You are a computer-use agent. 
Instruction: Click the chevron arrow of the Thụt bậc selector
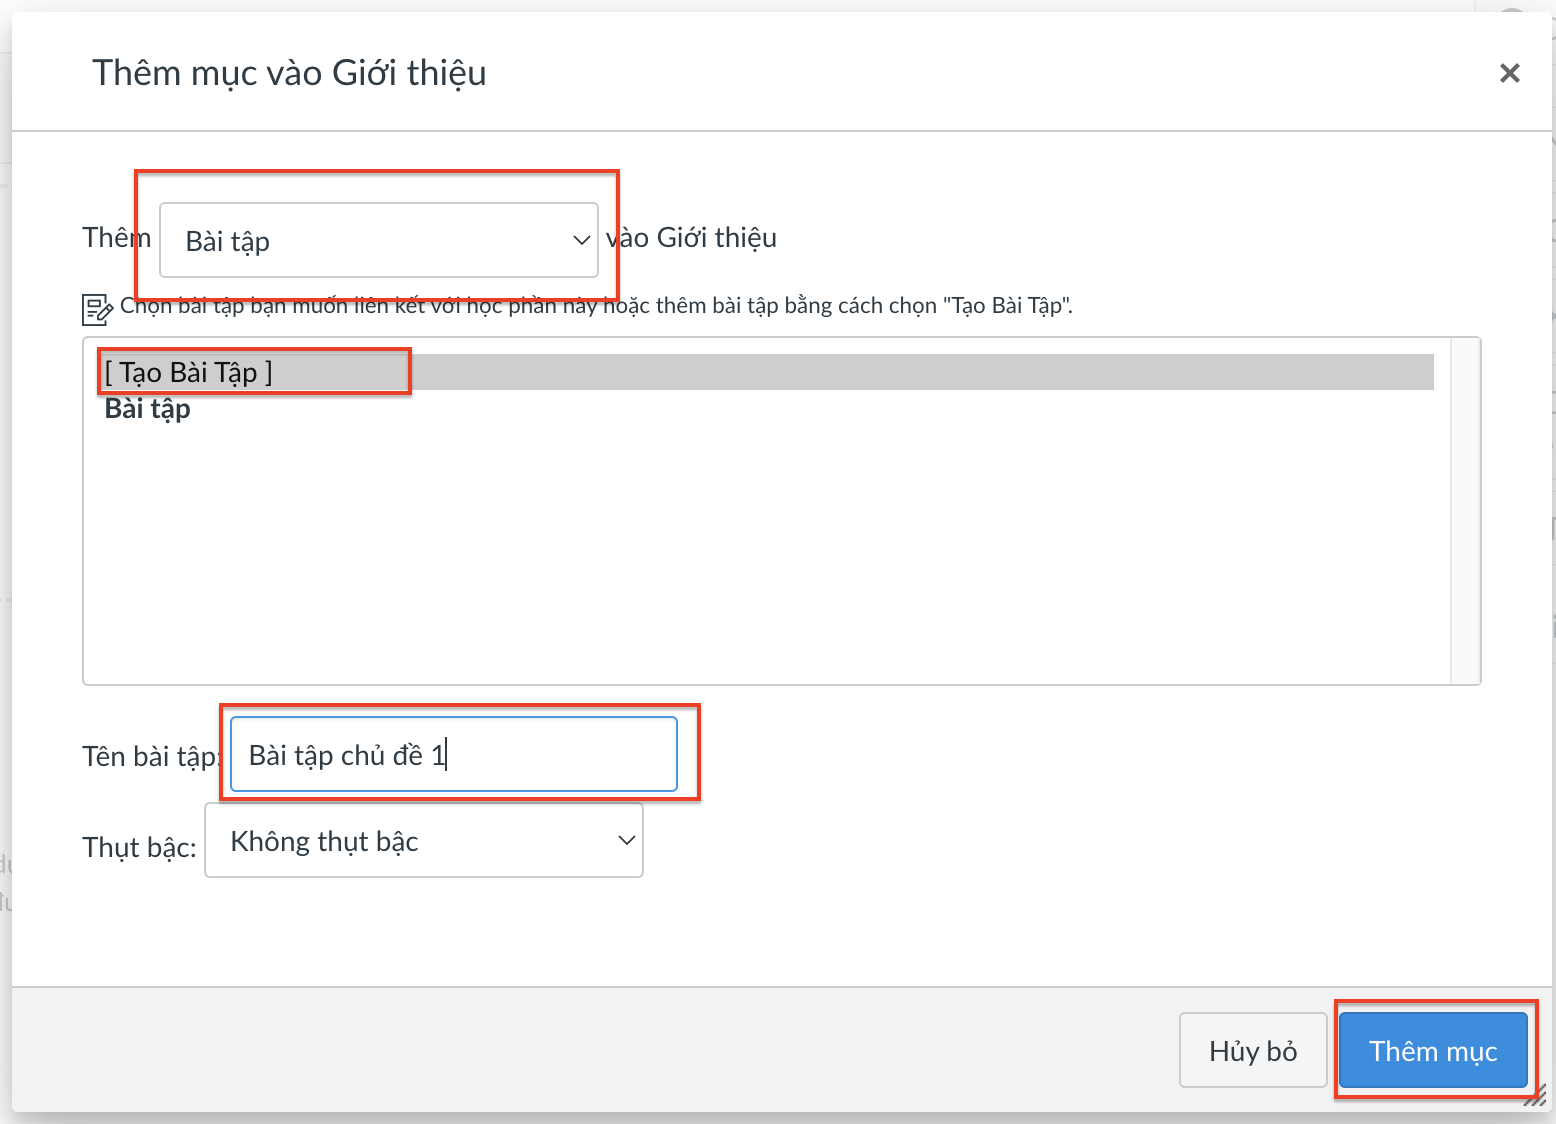coord(626,841)
